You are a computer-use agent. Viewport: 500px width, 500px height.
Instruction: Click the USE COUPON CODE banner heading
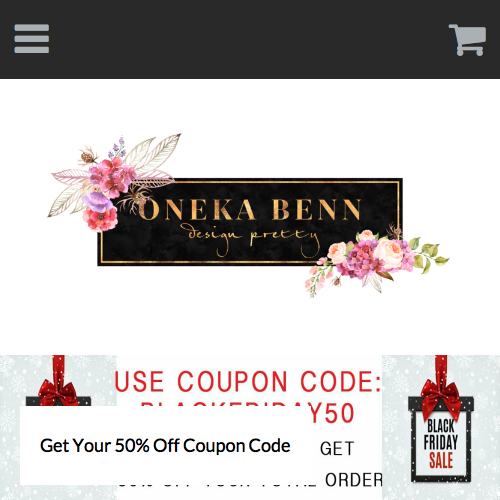248,381
